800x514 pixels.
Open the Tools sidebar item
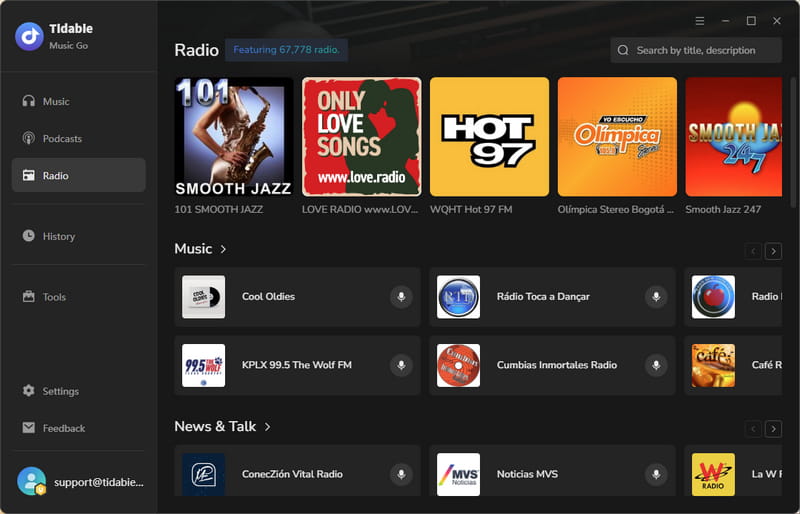(79, 297)
